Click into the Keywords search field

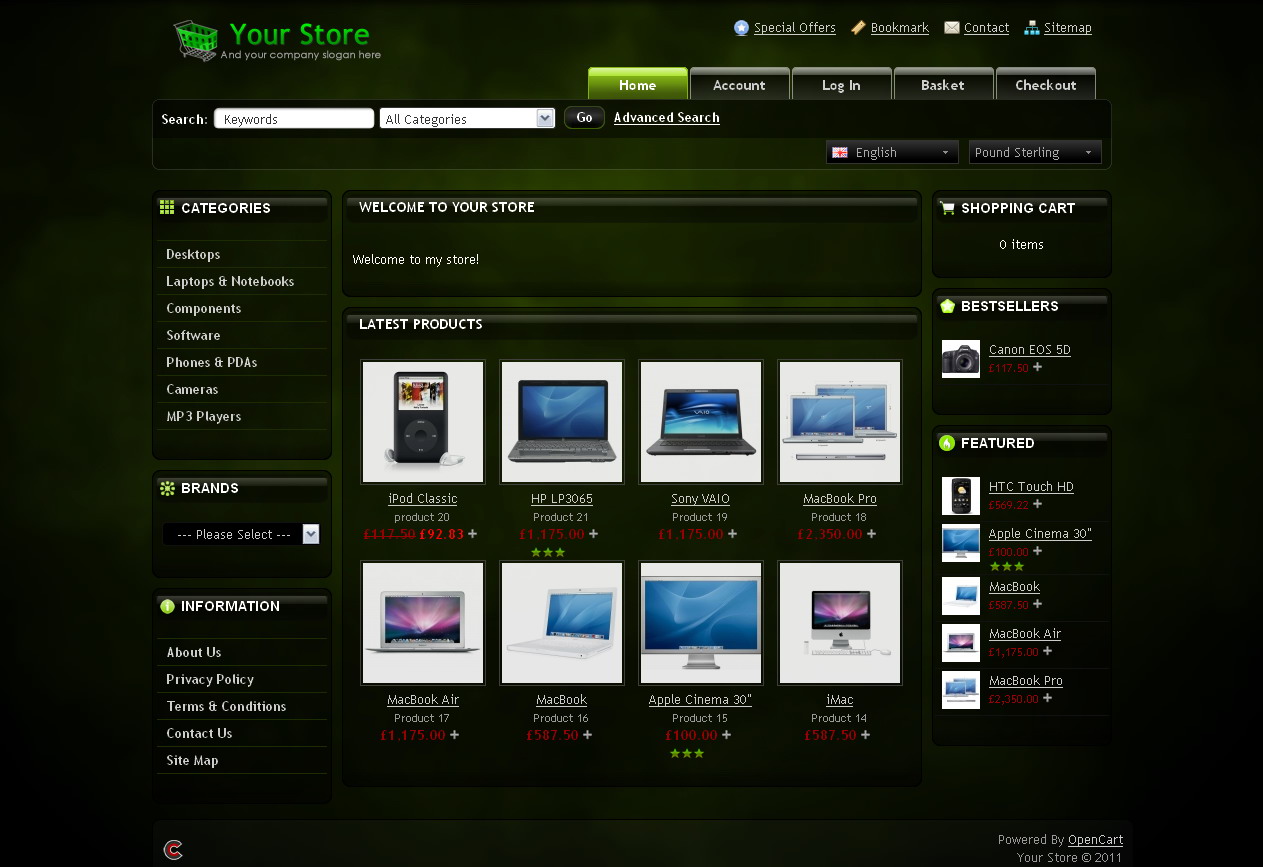click(x=294, y=119)
